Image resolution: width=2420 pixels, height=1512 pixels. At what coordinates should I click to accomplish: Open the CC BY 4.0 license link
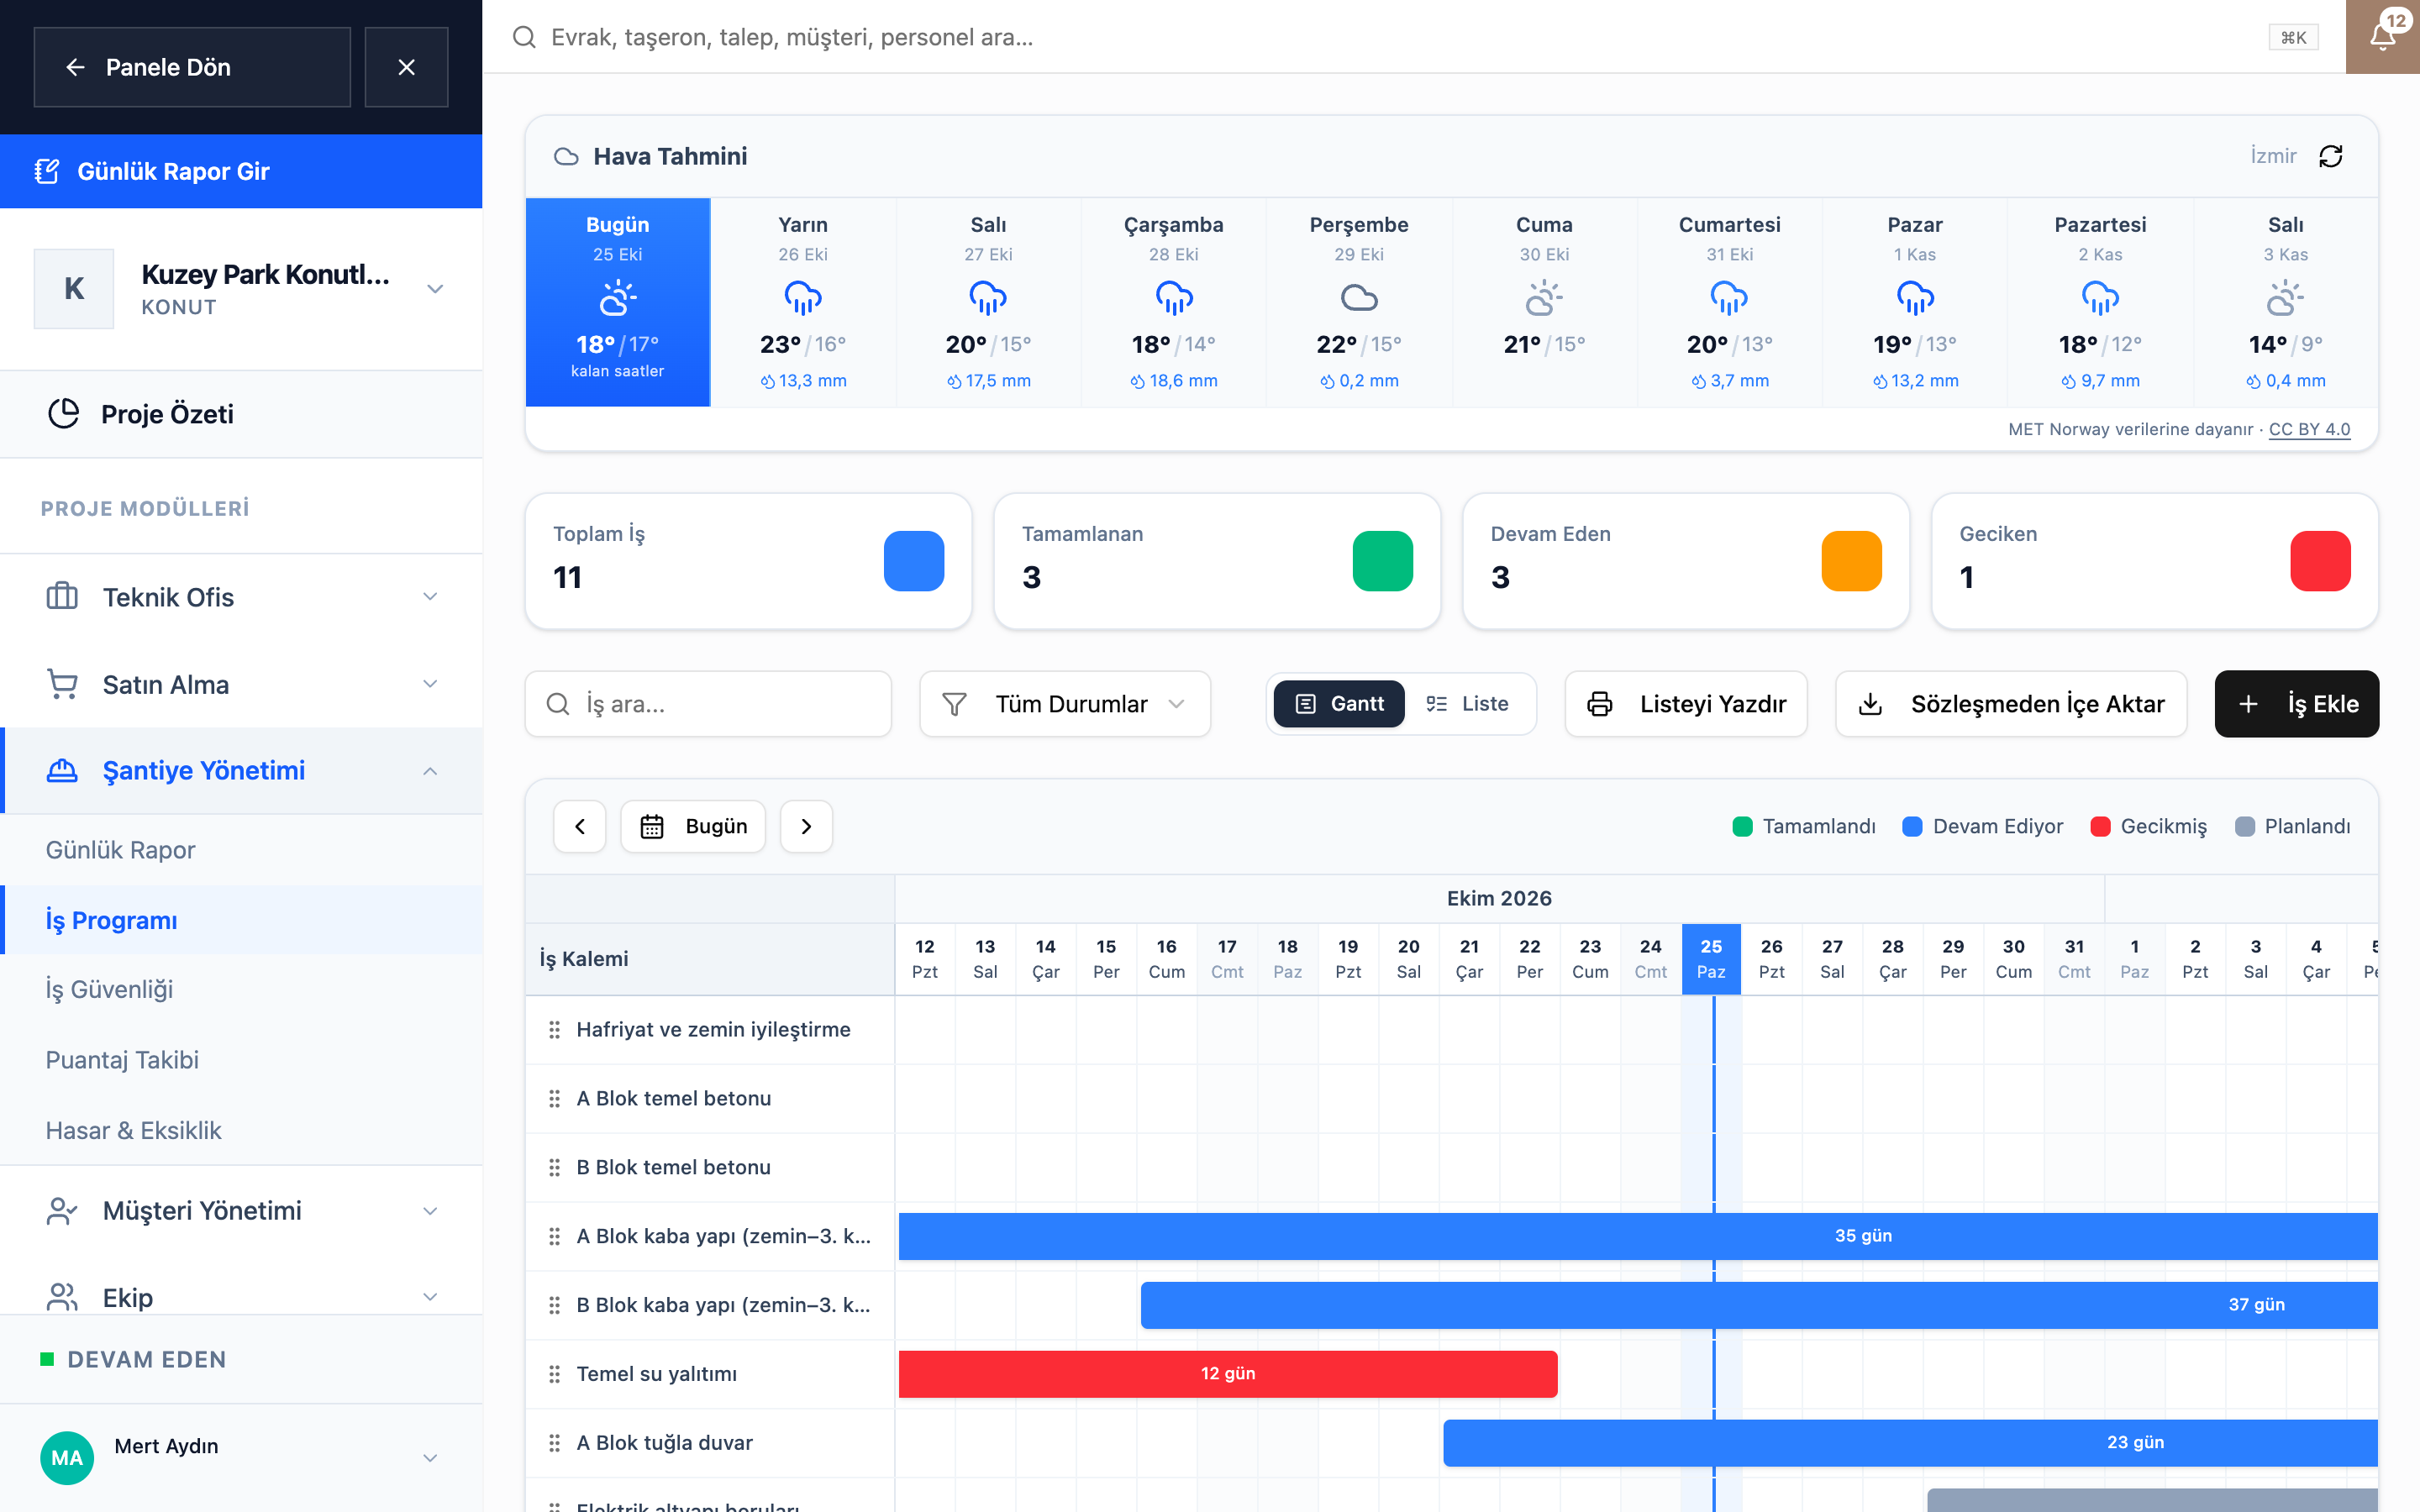[2310, 429]
